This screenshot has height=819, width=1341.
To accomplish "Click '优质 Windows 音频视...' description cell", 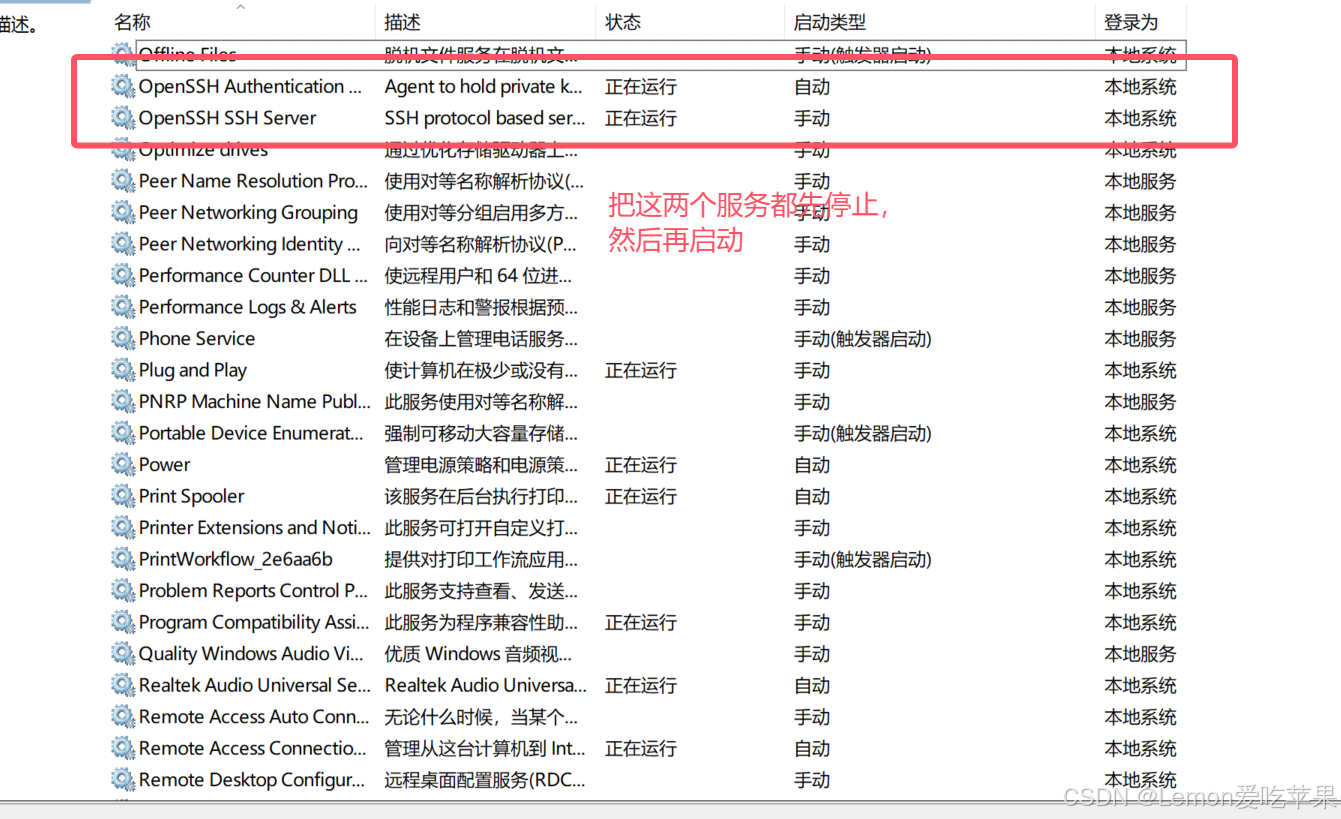I will (x=478, y=654).
